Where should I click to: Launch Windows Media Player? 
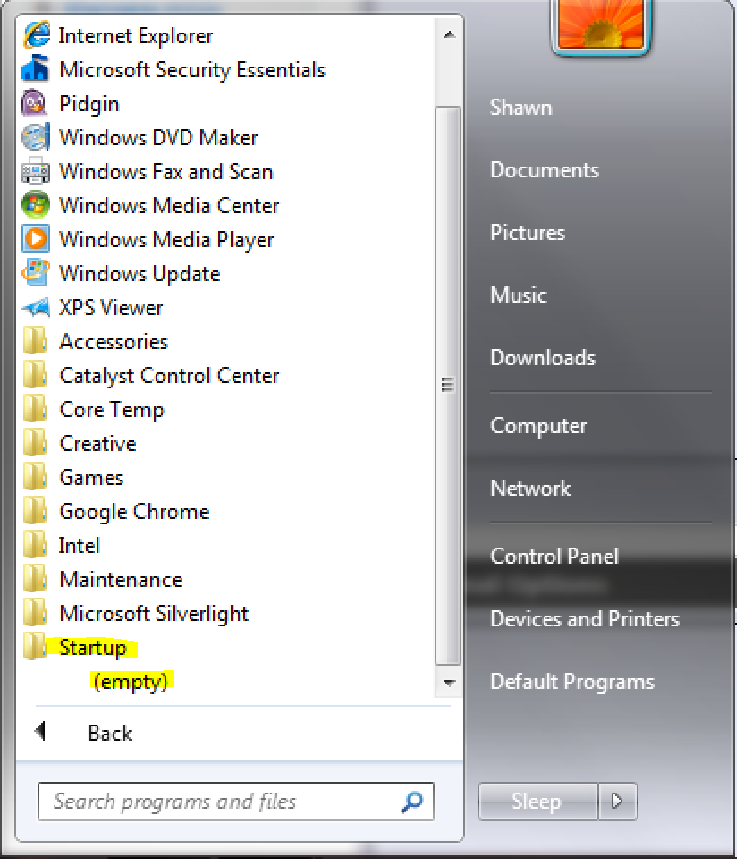[167, 240]
